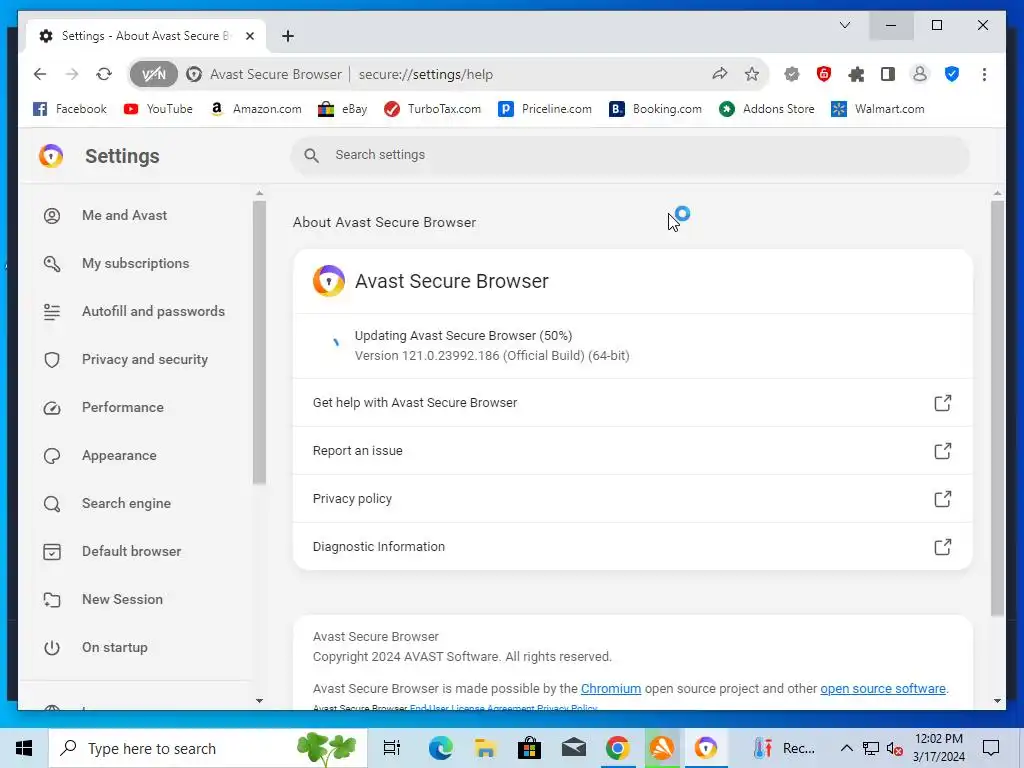Follow the Chromium hyperlink
Viewport: 1024px width, 768px height.
pyautogui.click(x=611, y=688)
